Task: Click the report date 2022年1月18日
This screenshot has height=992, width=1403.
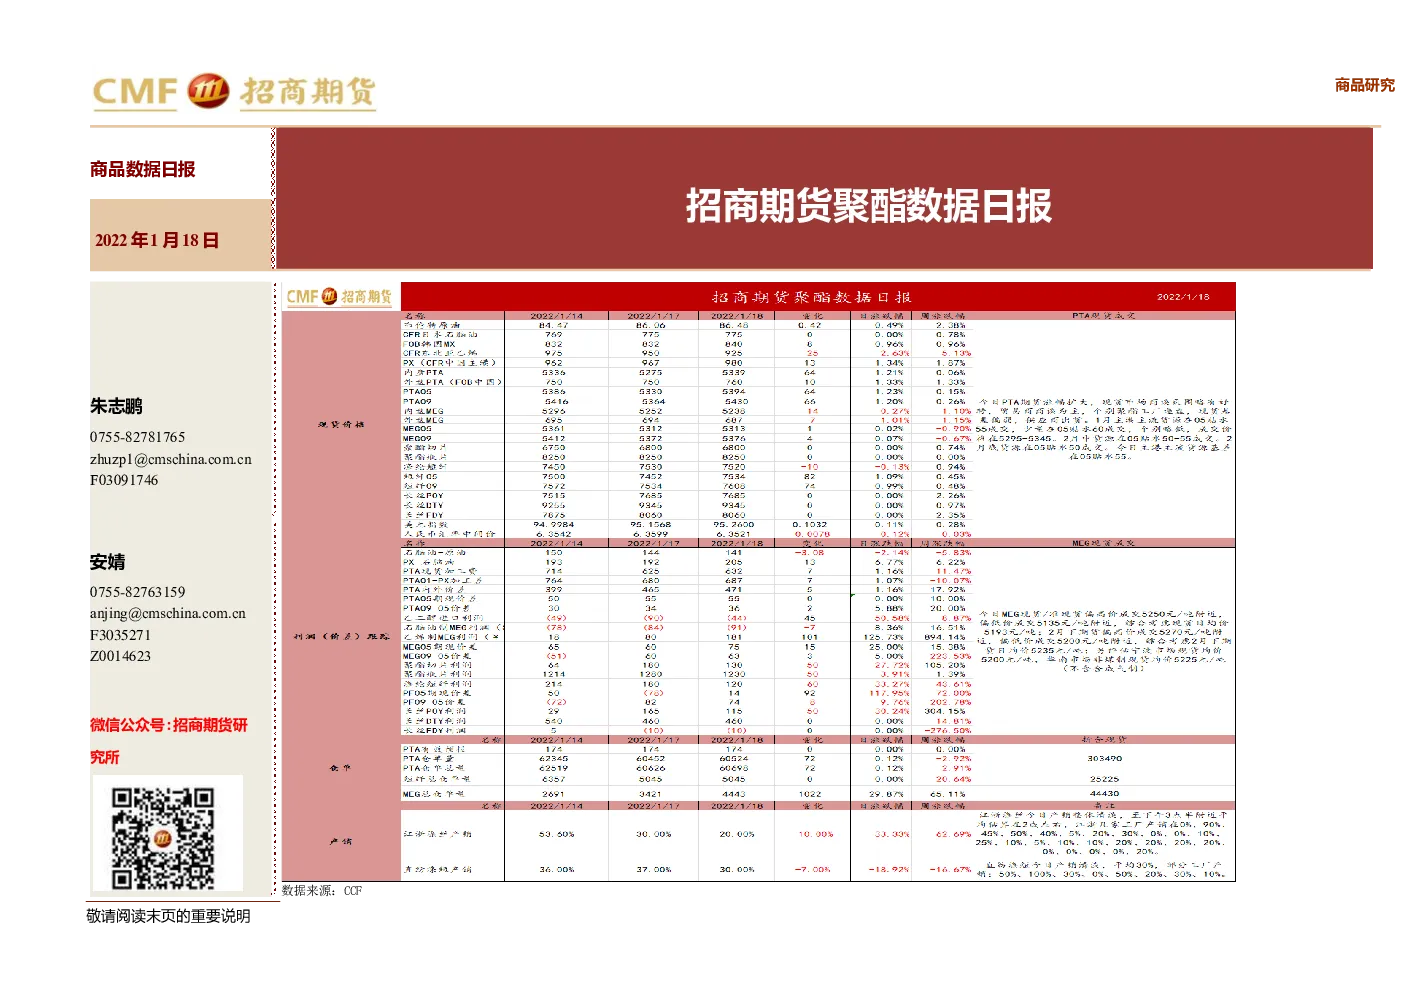Action: 157,240
